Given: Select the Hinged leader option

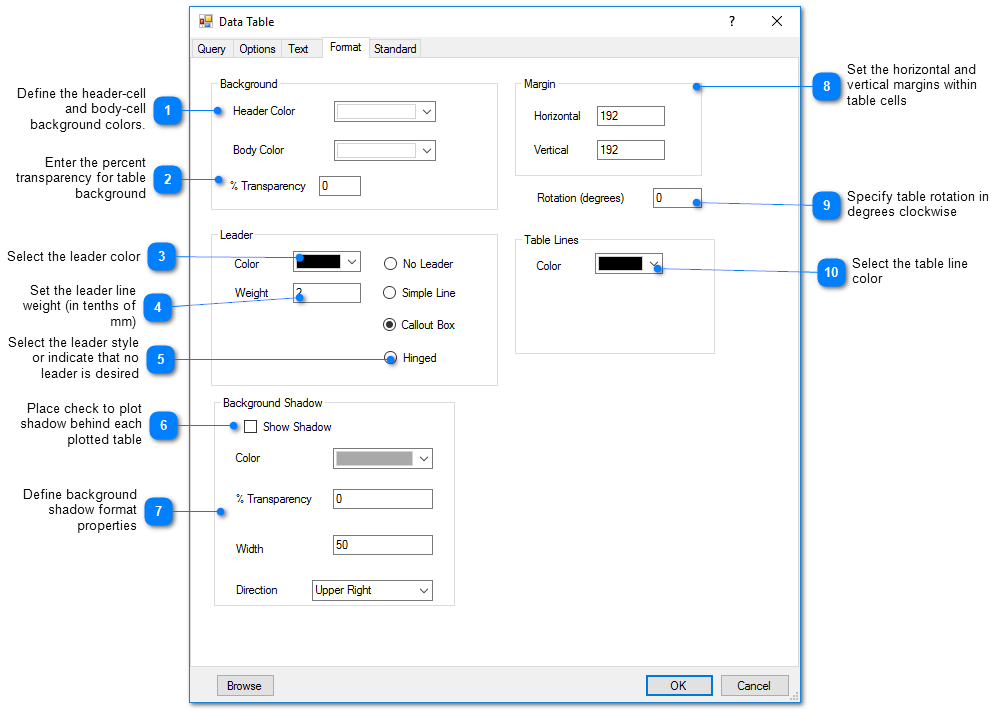Looking at the screenshot, I should coord(390,357).
